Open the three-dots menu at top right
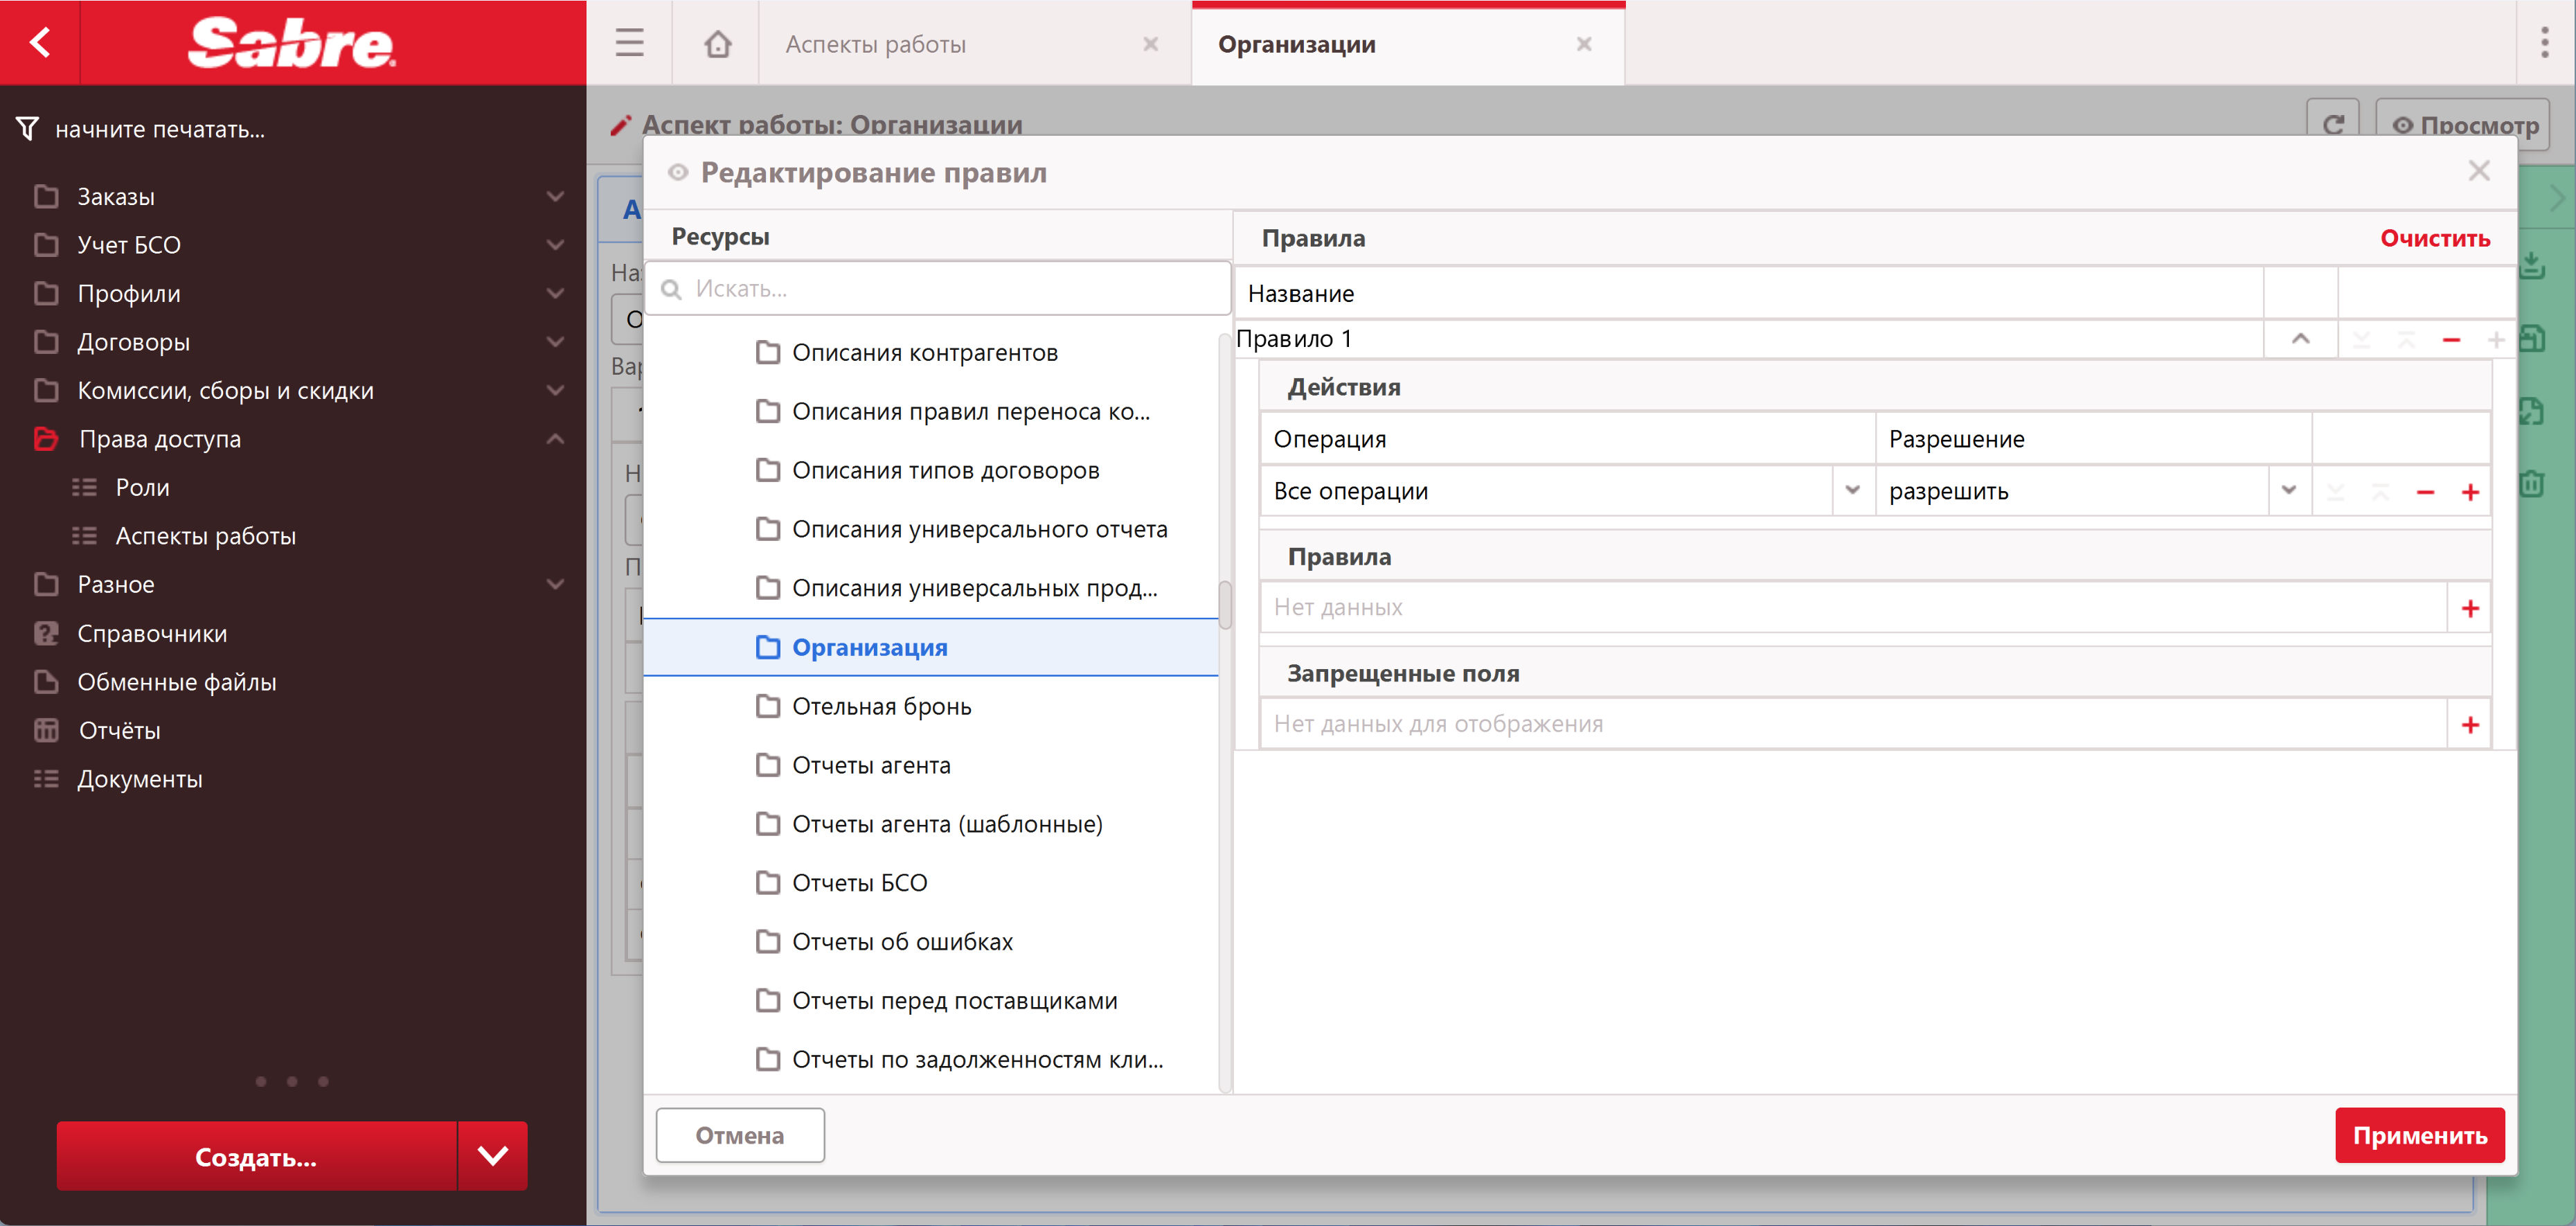2576x1226 pixels. tap(2544, 43)
